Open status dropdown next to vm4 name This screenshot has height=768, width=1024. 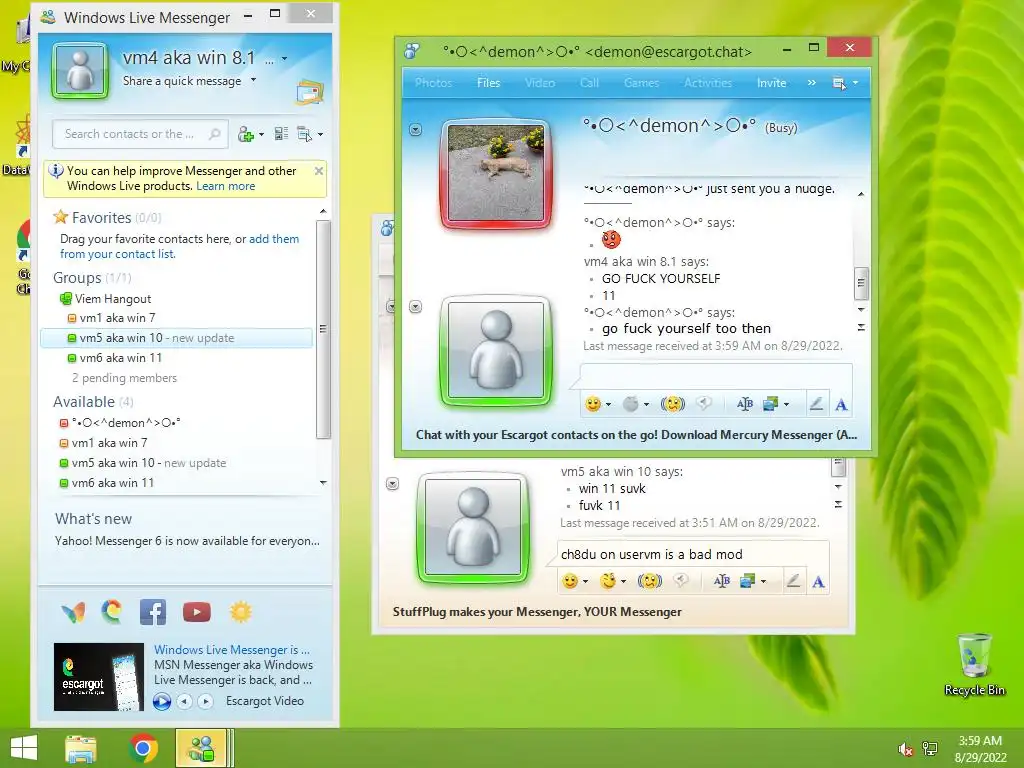284,59
